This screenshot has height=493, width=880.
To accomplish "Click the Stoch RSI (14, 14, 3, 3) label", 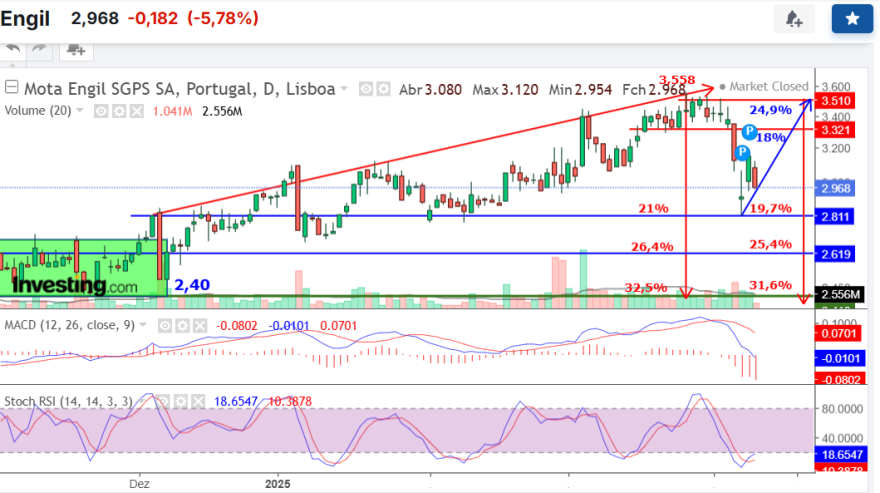I will pos(68,401).
